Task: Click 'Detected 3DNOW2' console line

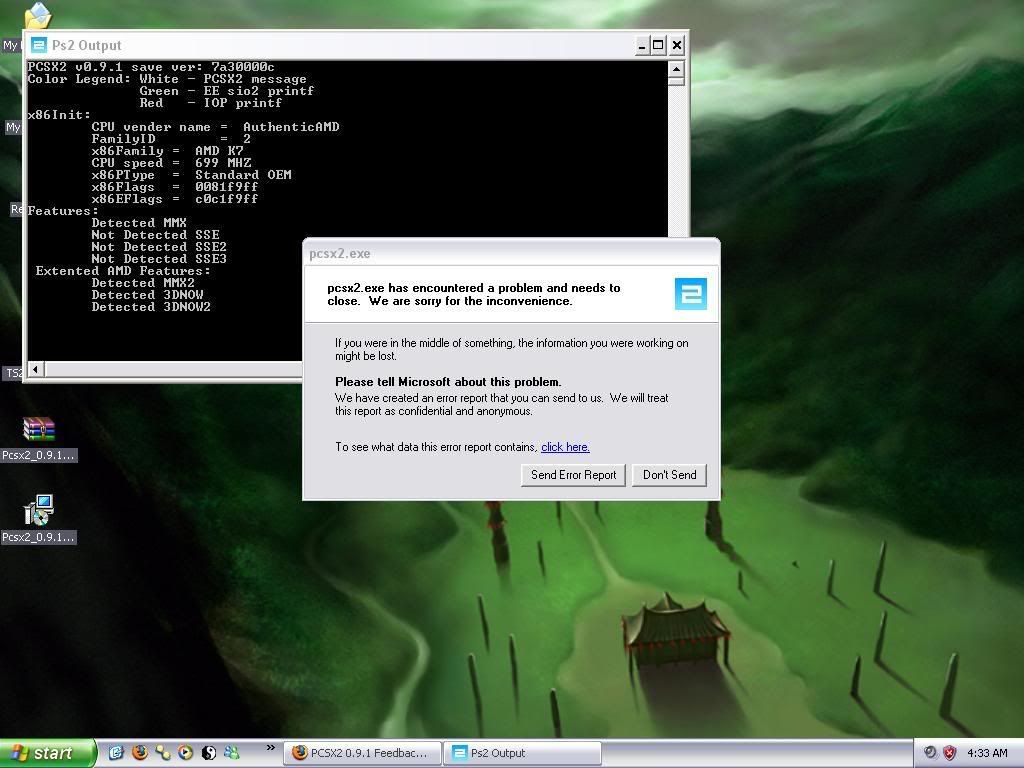Action: [x=151, y=307]
